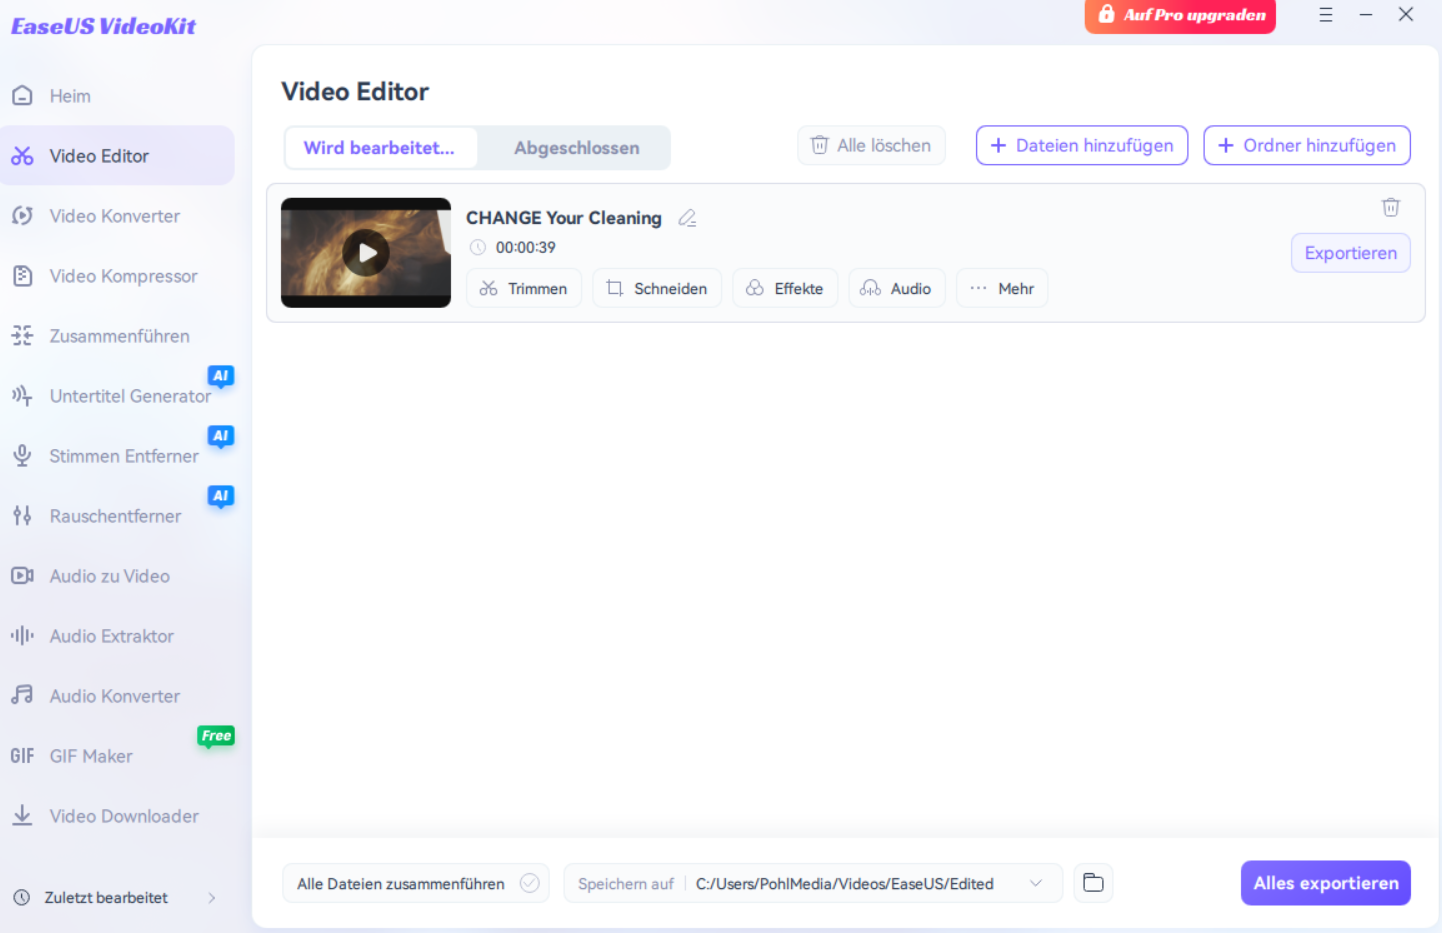Expand the Mehr options menu
Viewport: 1442px width, 933px height.
(x=1002, y=288)
